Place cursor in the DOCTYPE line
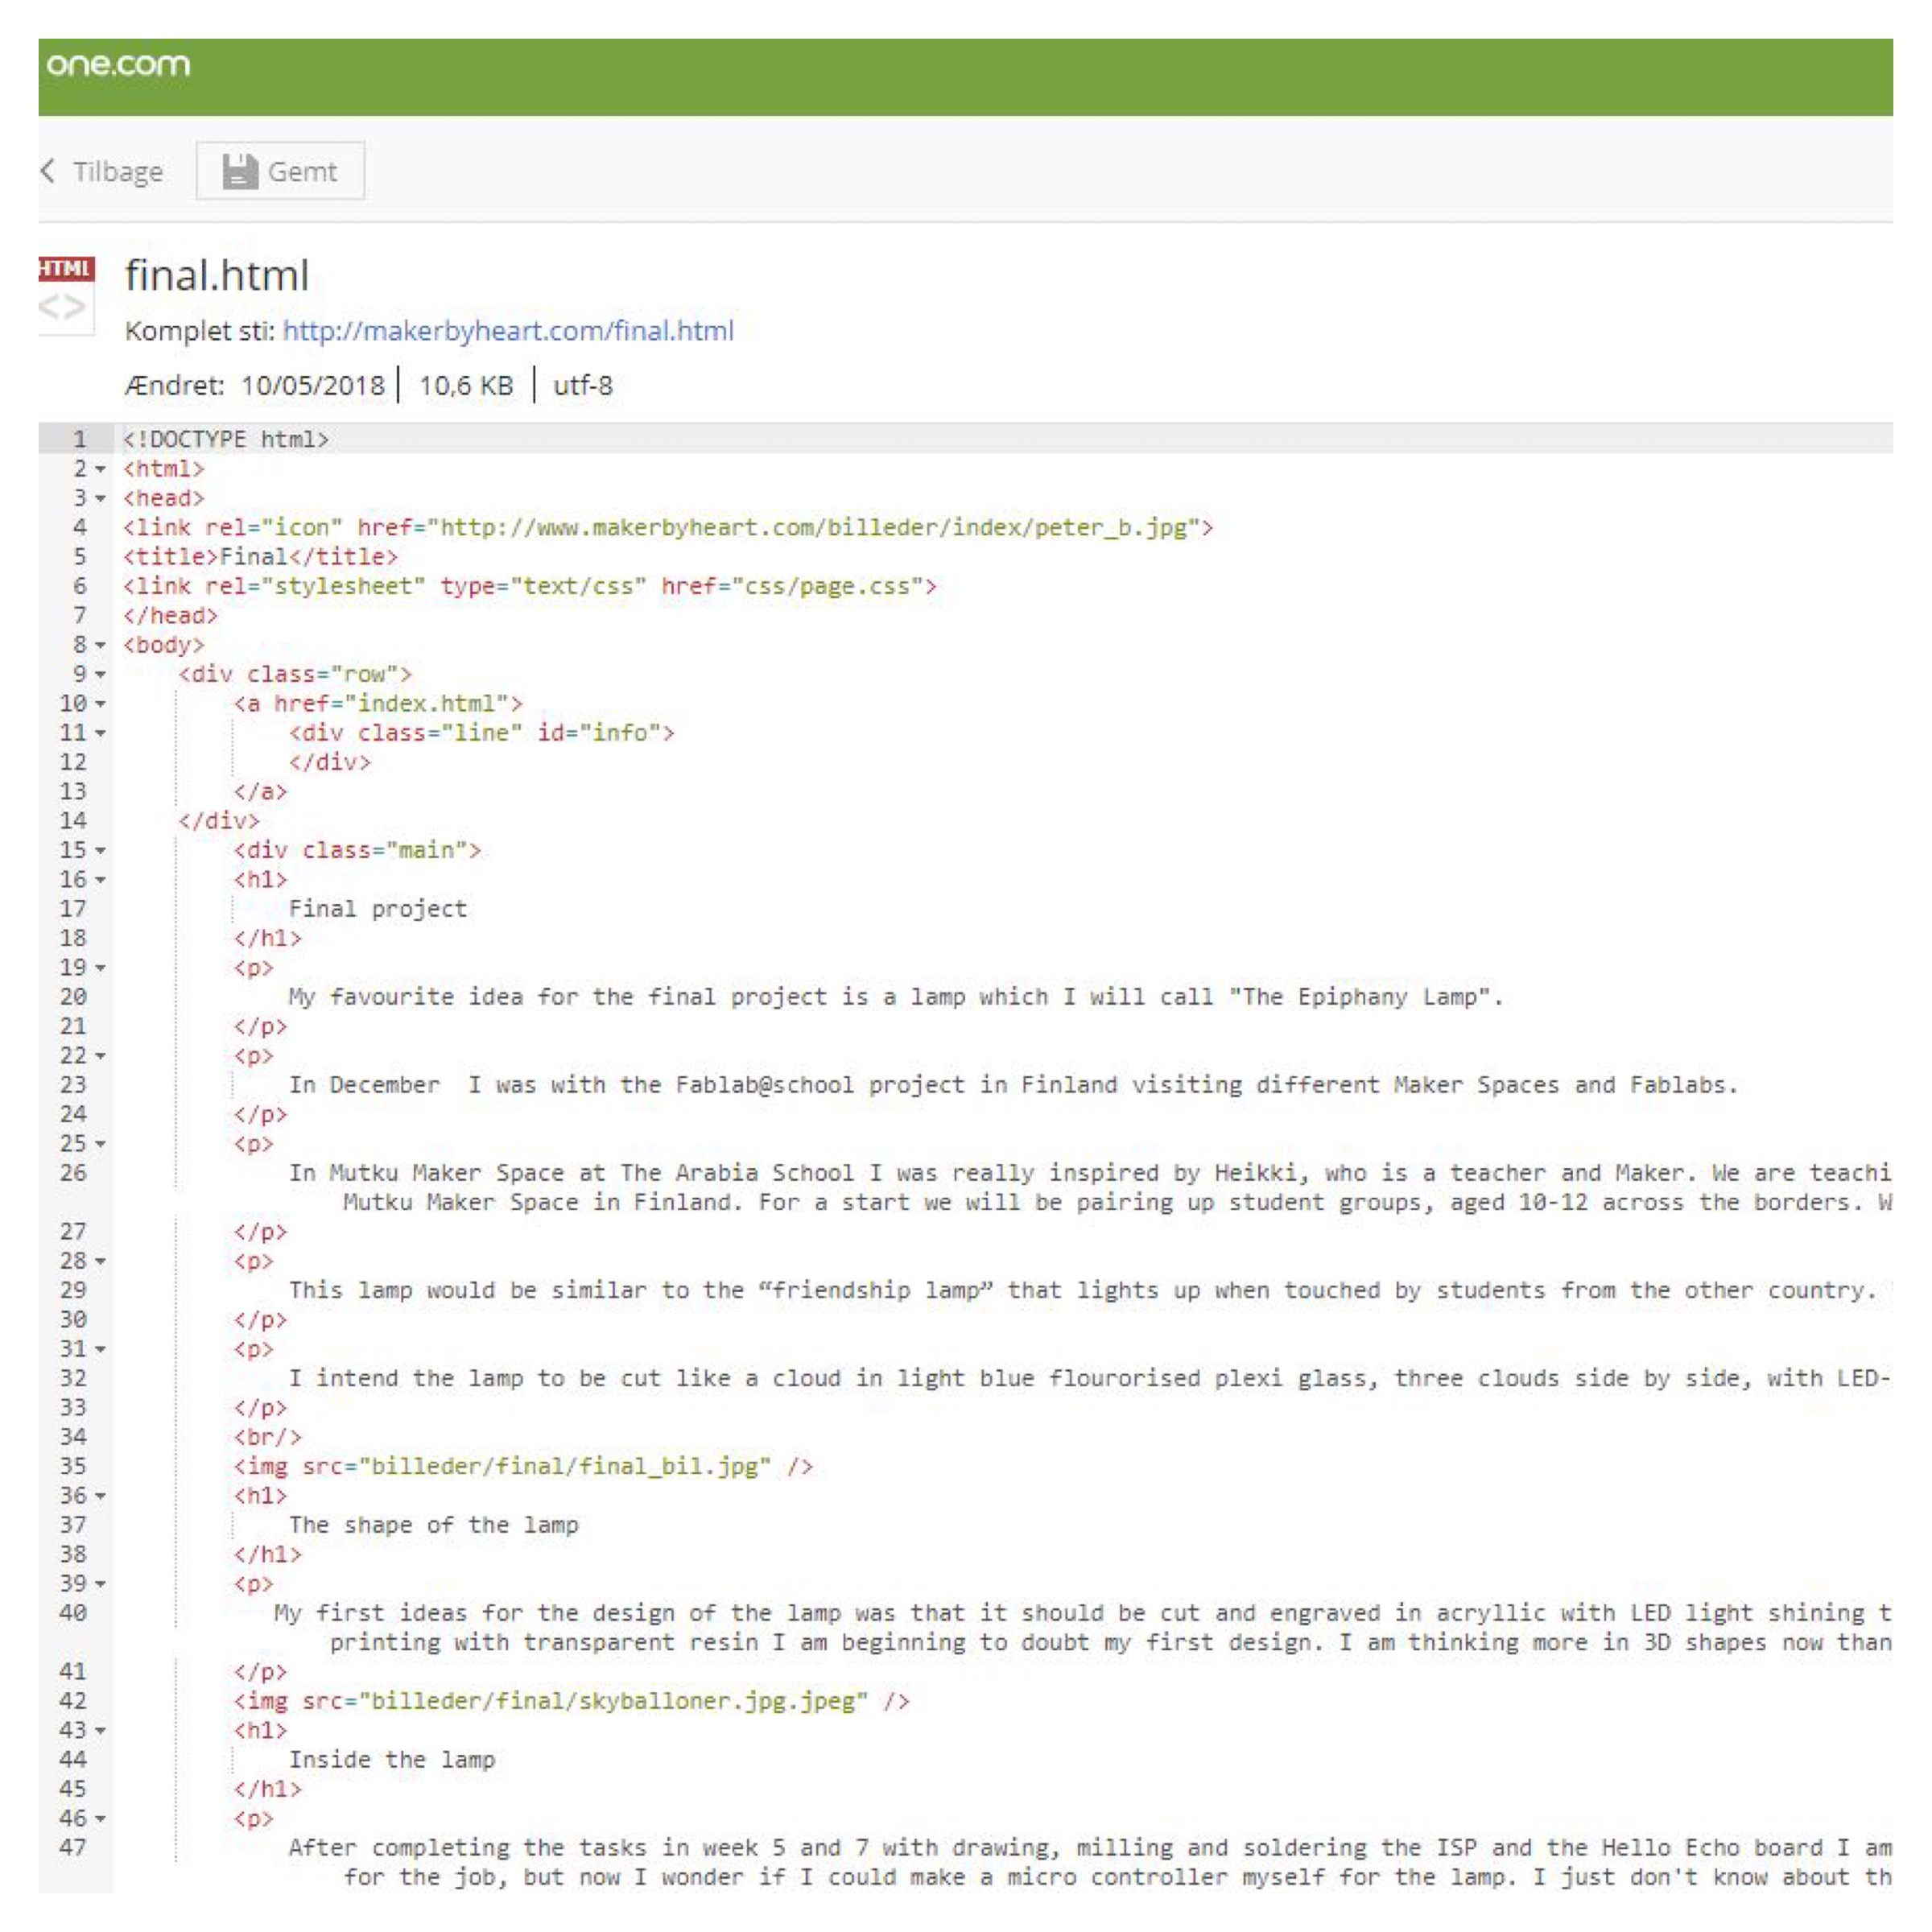 click(x=226, y=440)
